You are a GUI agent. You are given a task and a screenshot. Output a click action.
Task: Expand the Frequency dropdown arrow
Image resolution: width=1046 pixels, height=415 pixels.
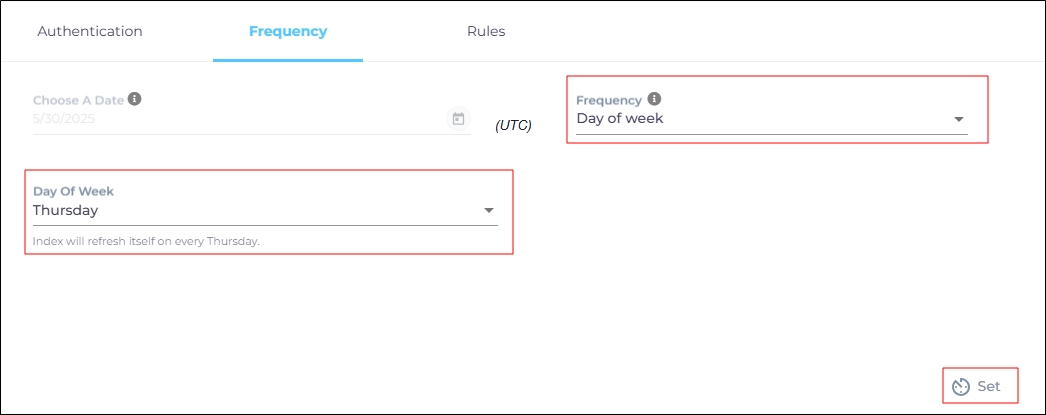[959, 120]
